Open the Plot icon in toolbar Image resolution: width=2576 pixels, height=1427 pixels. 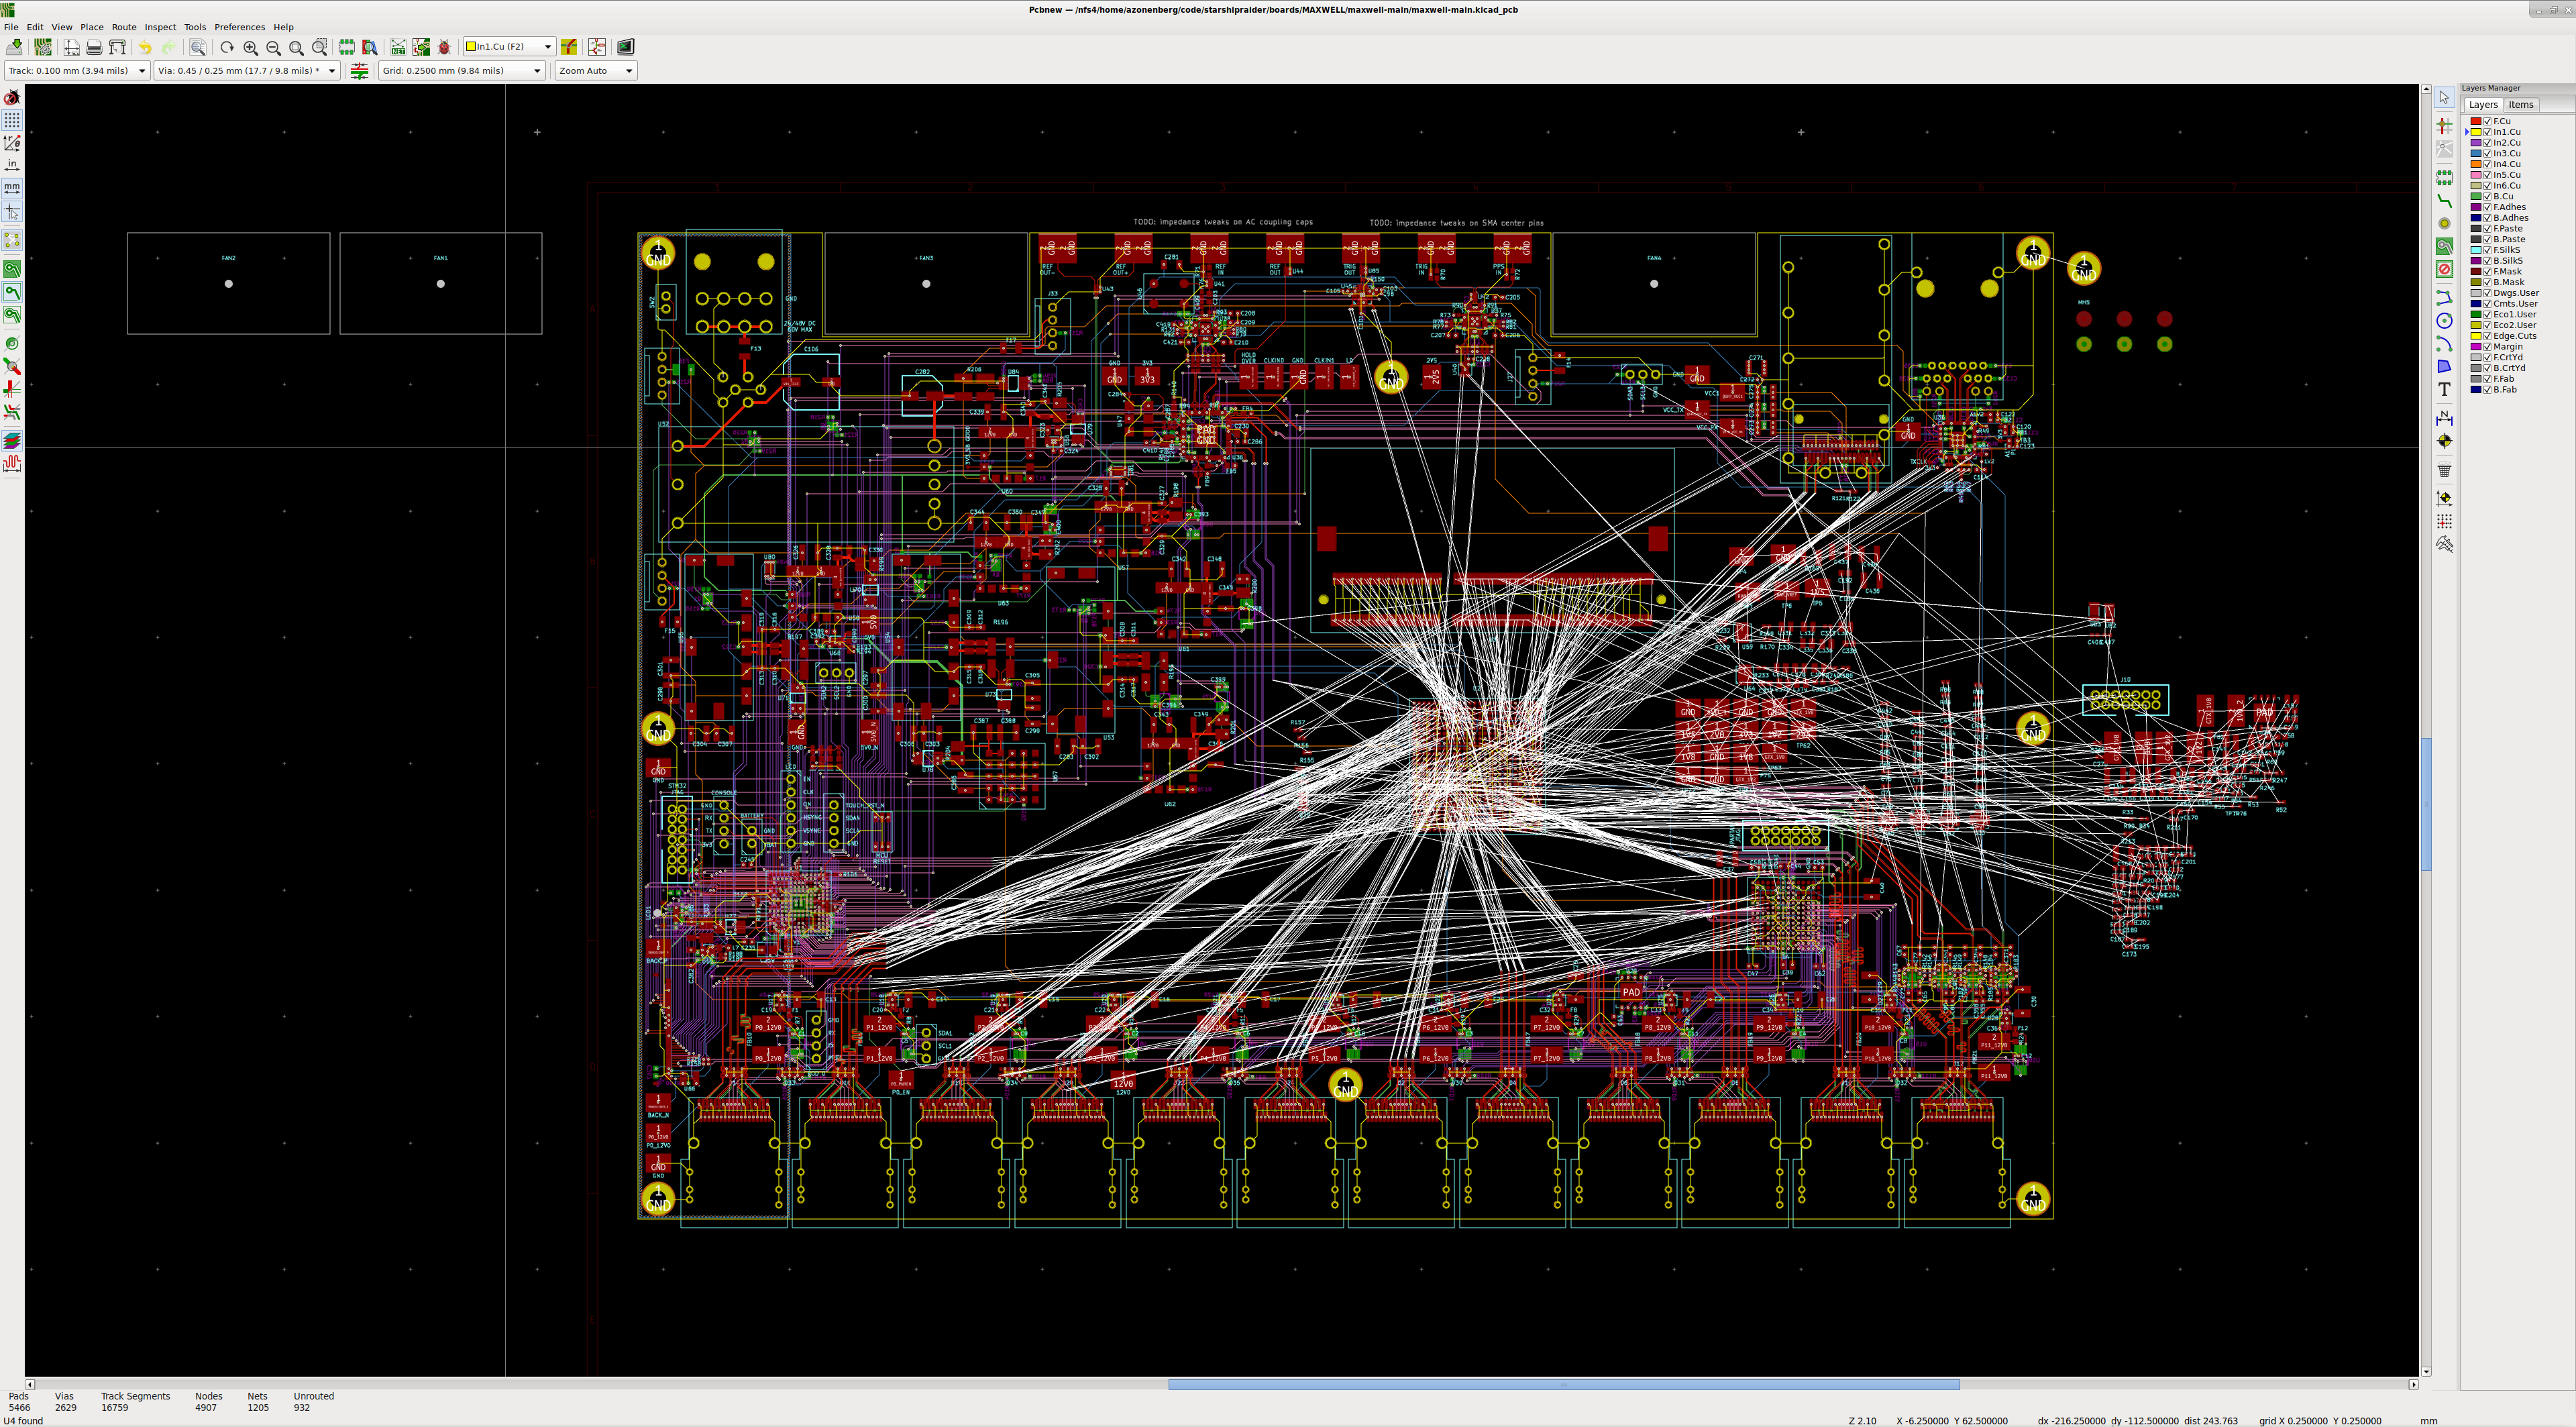(117, 47)
